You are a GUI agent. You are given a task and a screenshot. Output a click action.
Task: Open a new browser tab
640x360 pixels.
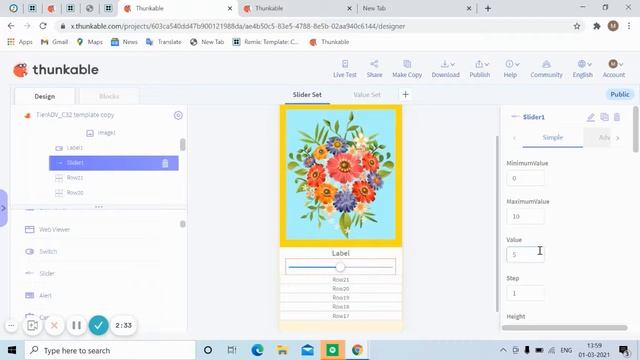point(488,8)
